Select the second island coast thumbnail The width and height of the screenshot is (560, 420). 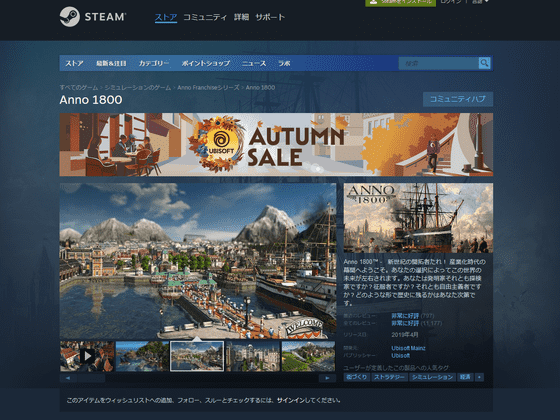click(142, 356)
